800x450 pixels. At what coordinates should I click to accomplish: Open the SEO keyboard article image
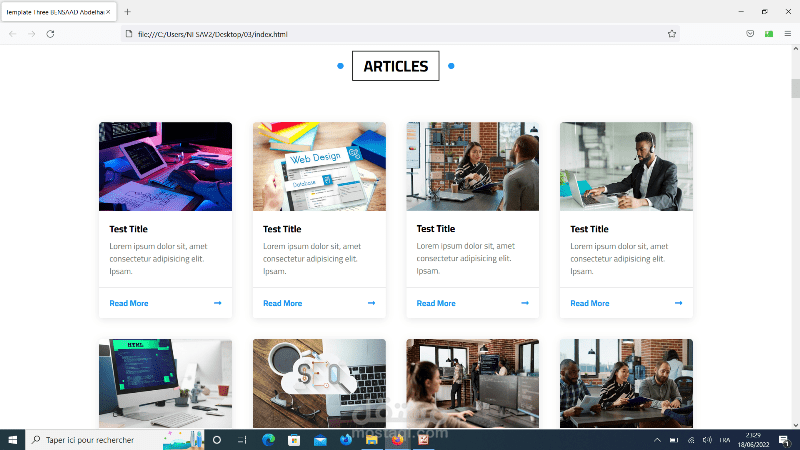pyautogui.click(x=319, y=384)
